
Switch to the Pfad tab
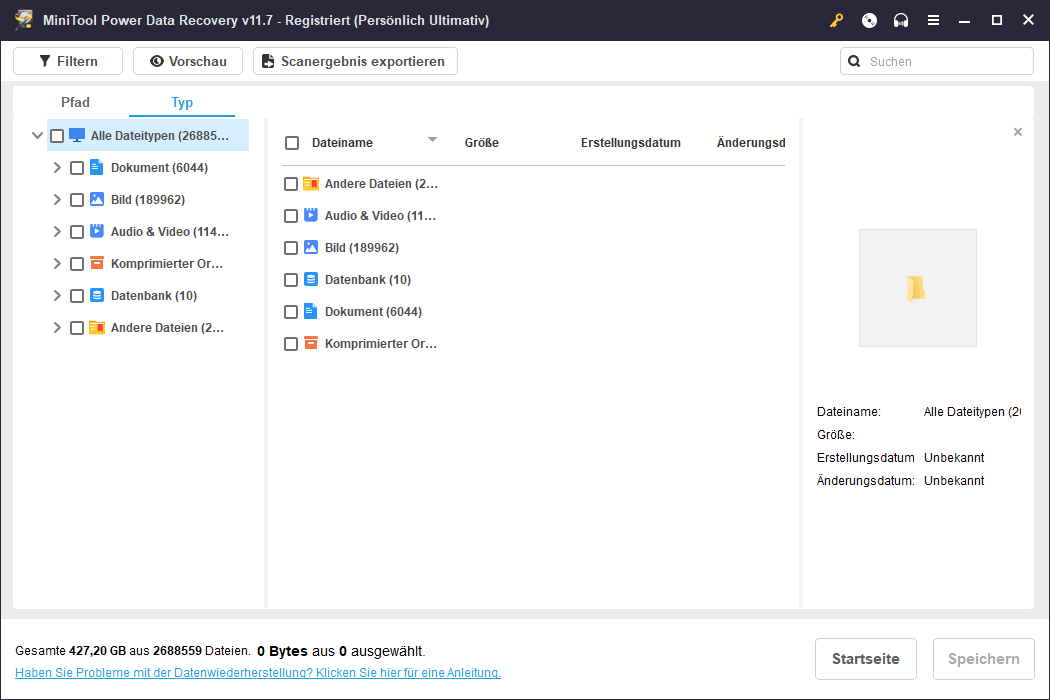click(x=75, y=102)
